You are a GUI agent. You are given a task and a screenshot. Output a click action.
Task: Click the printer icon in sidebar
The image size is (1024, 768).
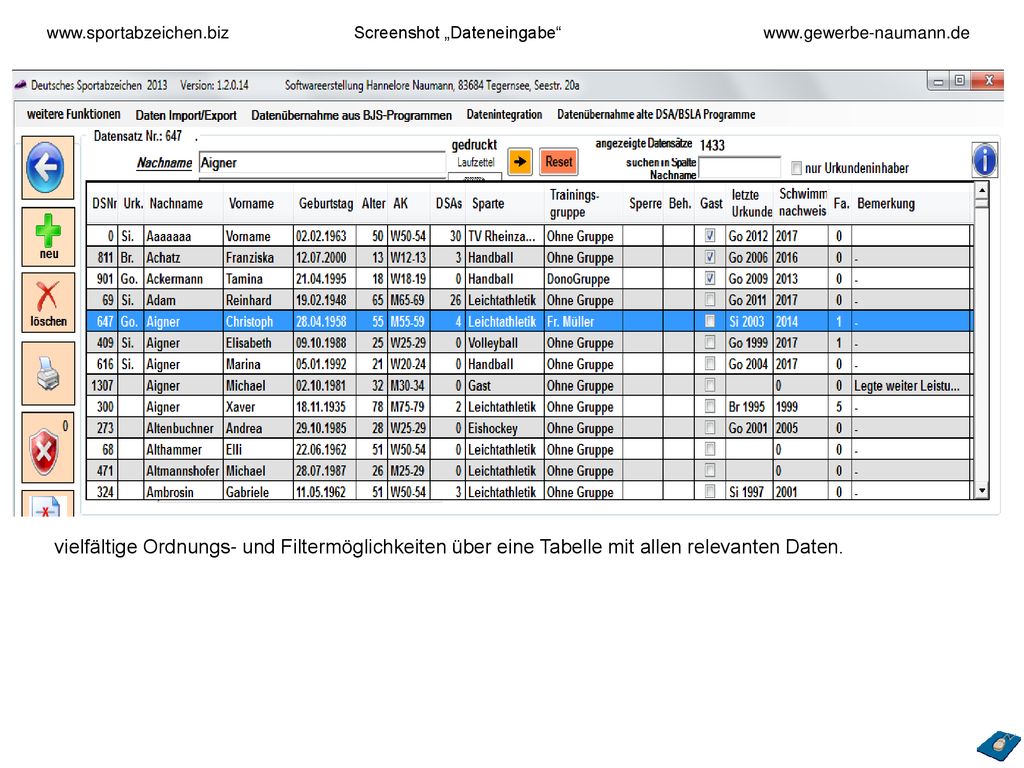click(x=48, y=374)
